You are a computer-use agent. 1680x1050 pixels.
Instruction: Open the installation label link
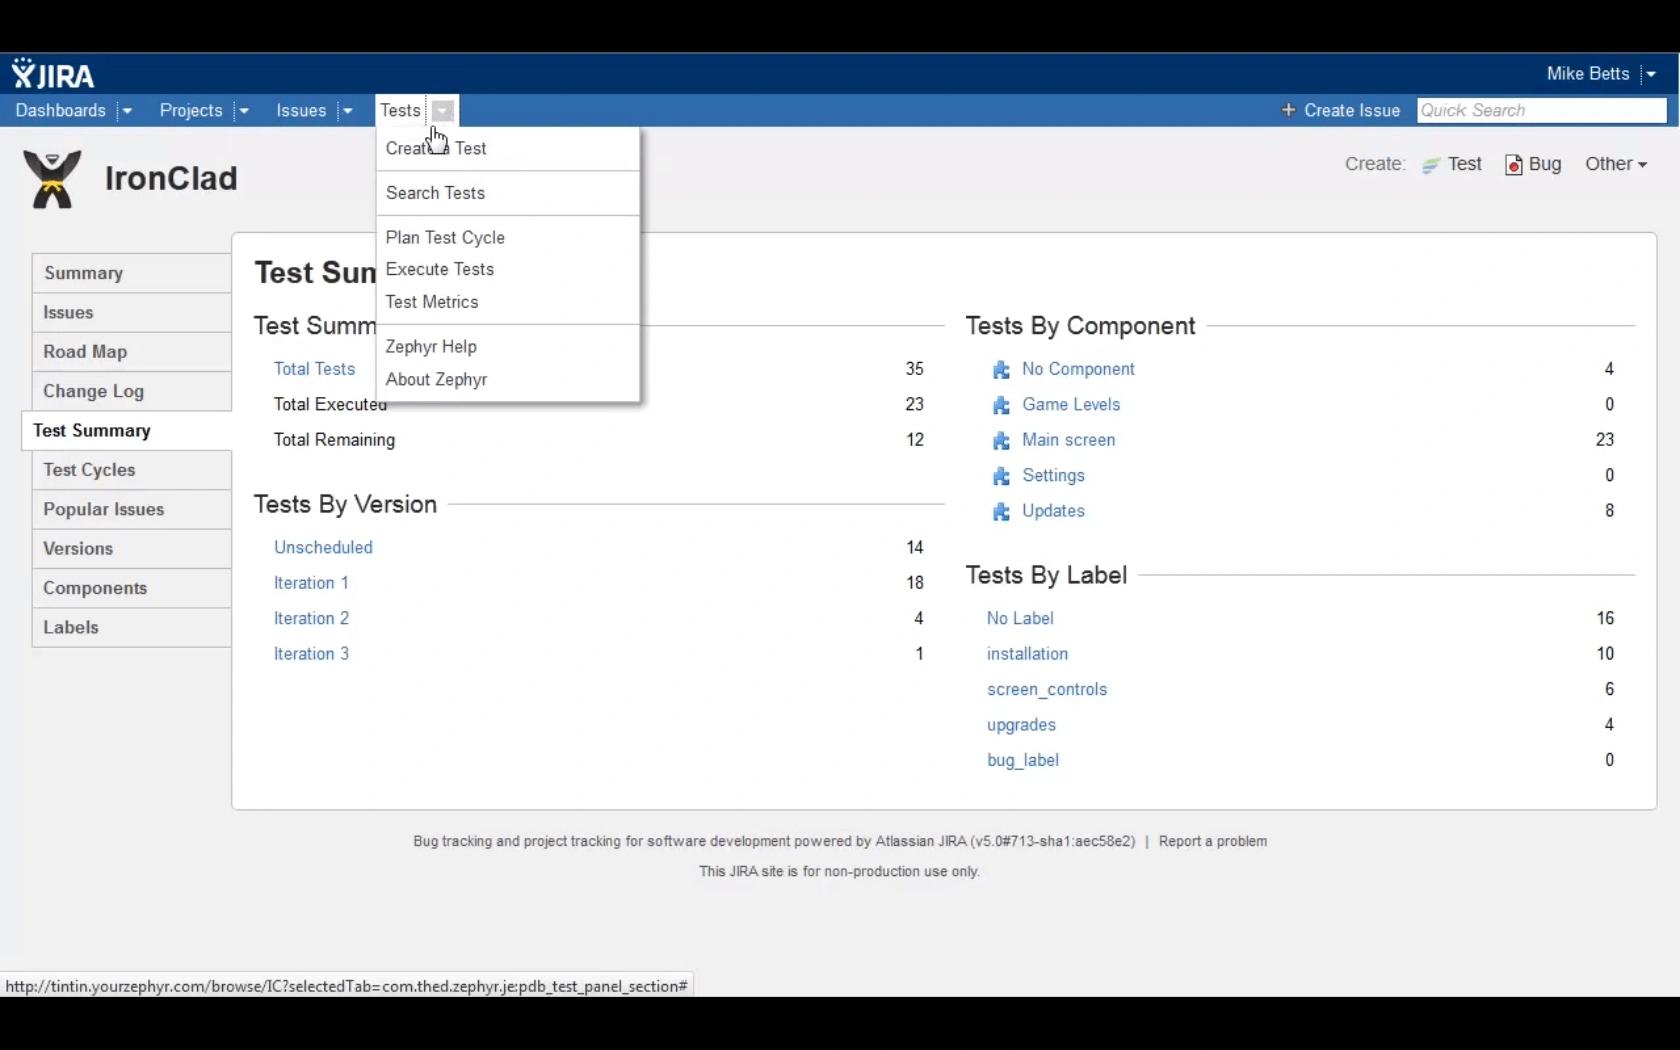point(1027,654)
